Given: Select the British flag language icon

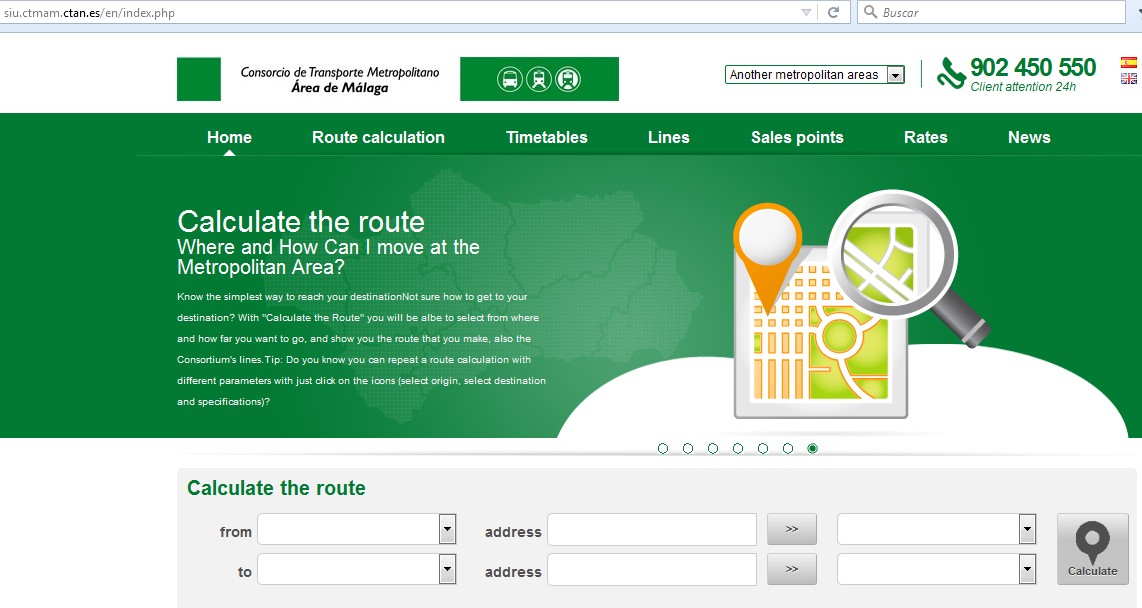Looking at the screenshot, I should tap(1129, 78).
